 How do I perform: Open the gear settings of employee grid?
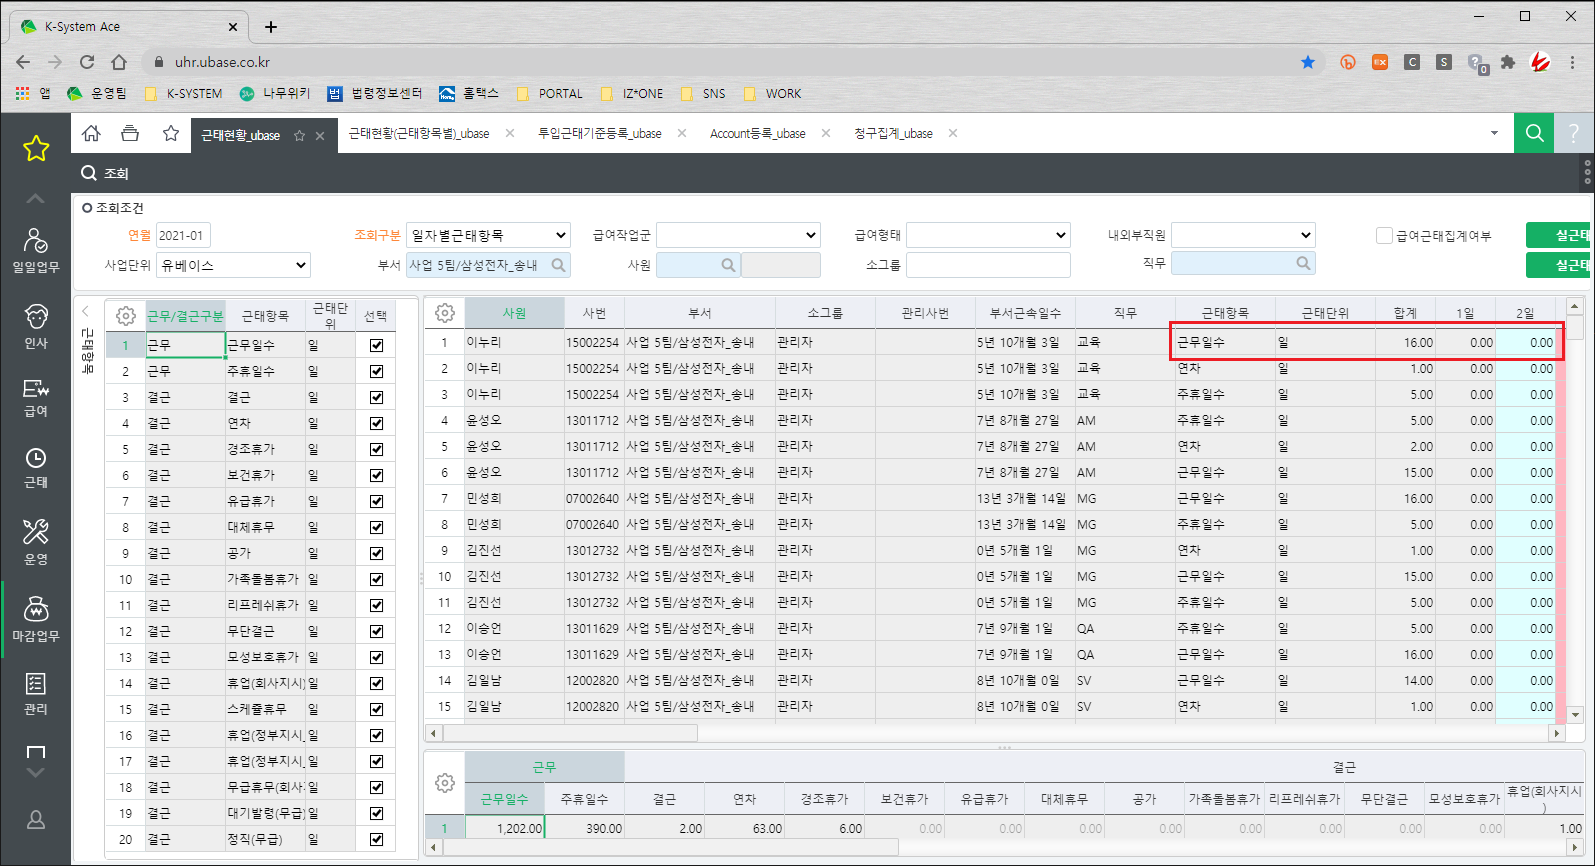[445, 313]
